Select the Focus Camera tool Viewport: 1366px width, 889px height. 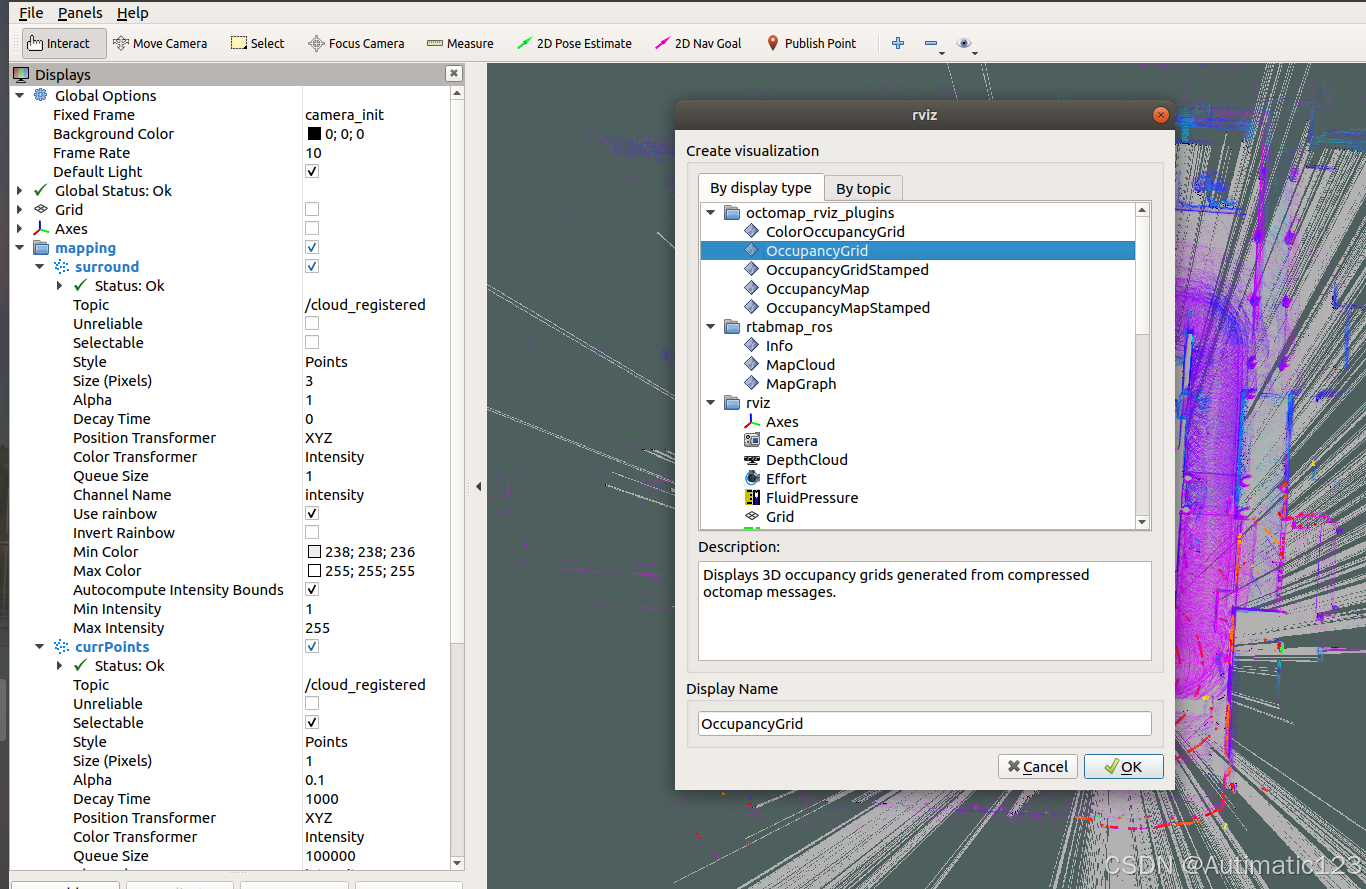point(356,43)
